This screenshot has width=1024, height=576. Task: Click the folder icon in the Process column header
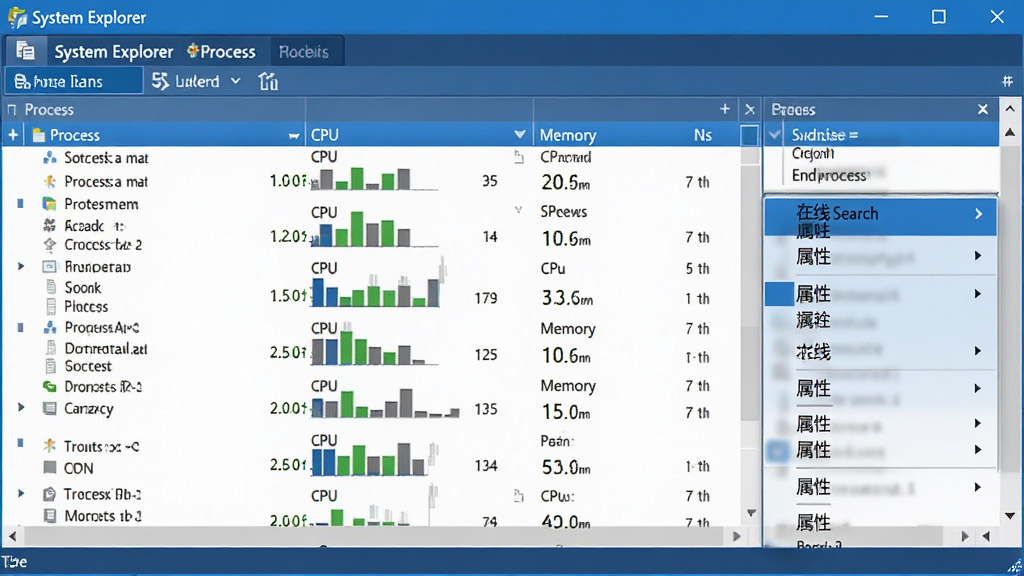pos(39,135)
